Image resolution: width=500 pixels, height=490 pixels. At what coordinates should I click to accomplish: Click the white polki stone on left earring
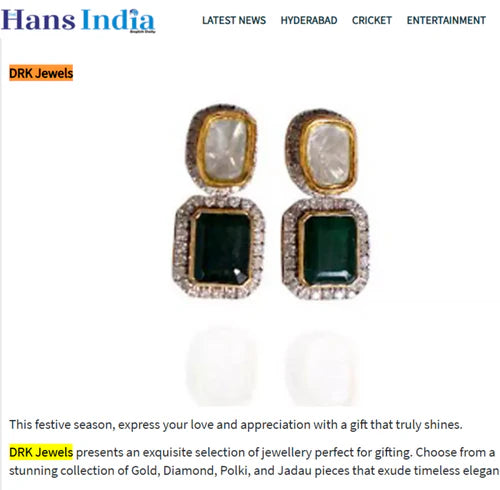(225, 150)
